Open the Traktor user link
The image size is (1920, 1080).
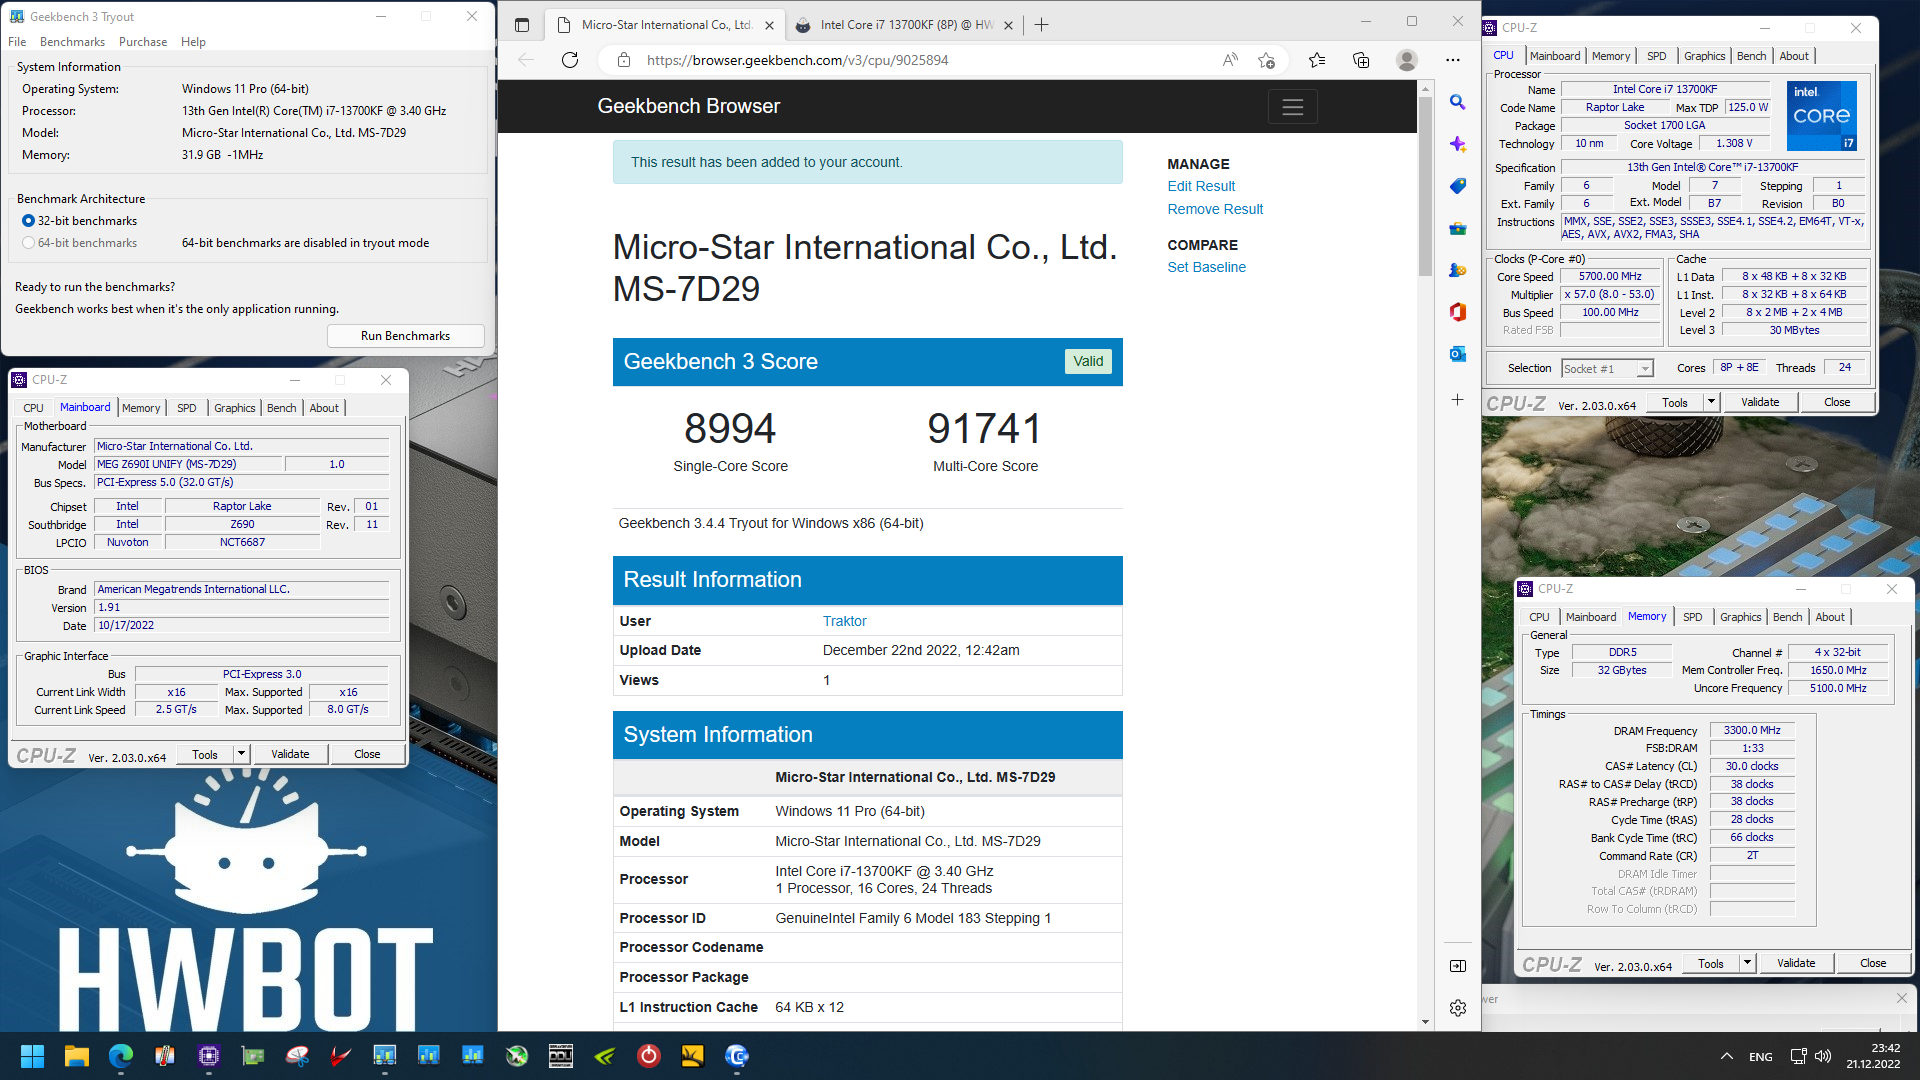pyautogui.click(x=844, y=621)
